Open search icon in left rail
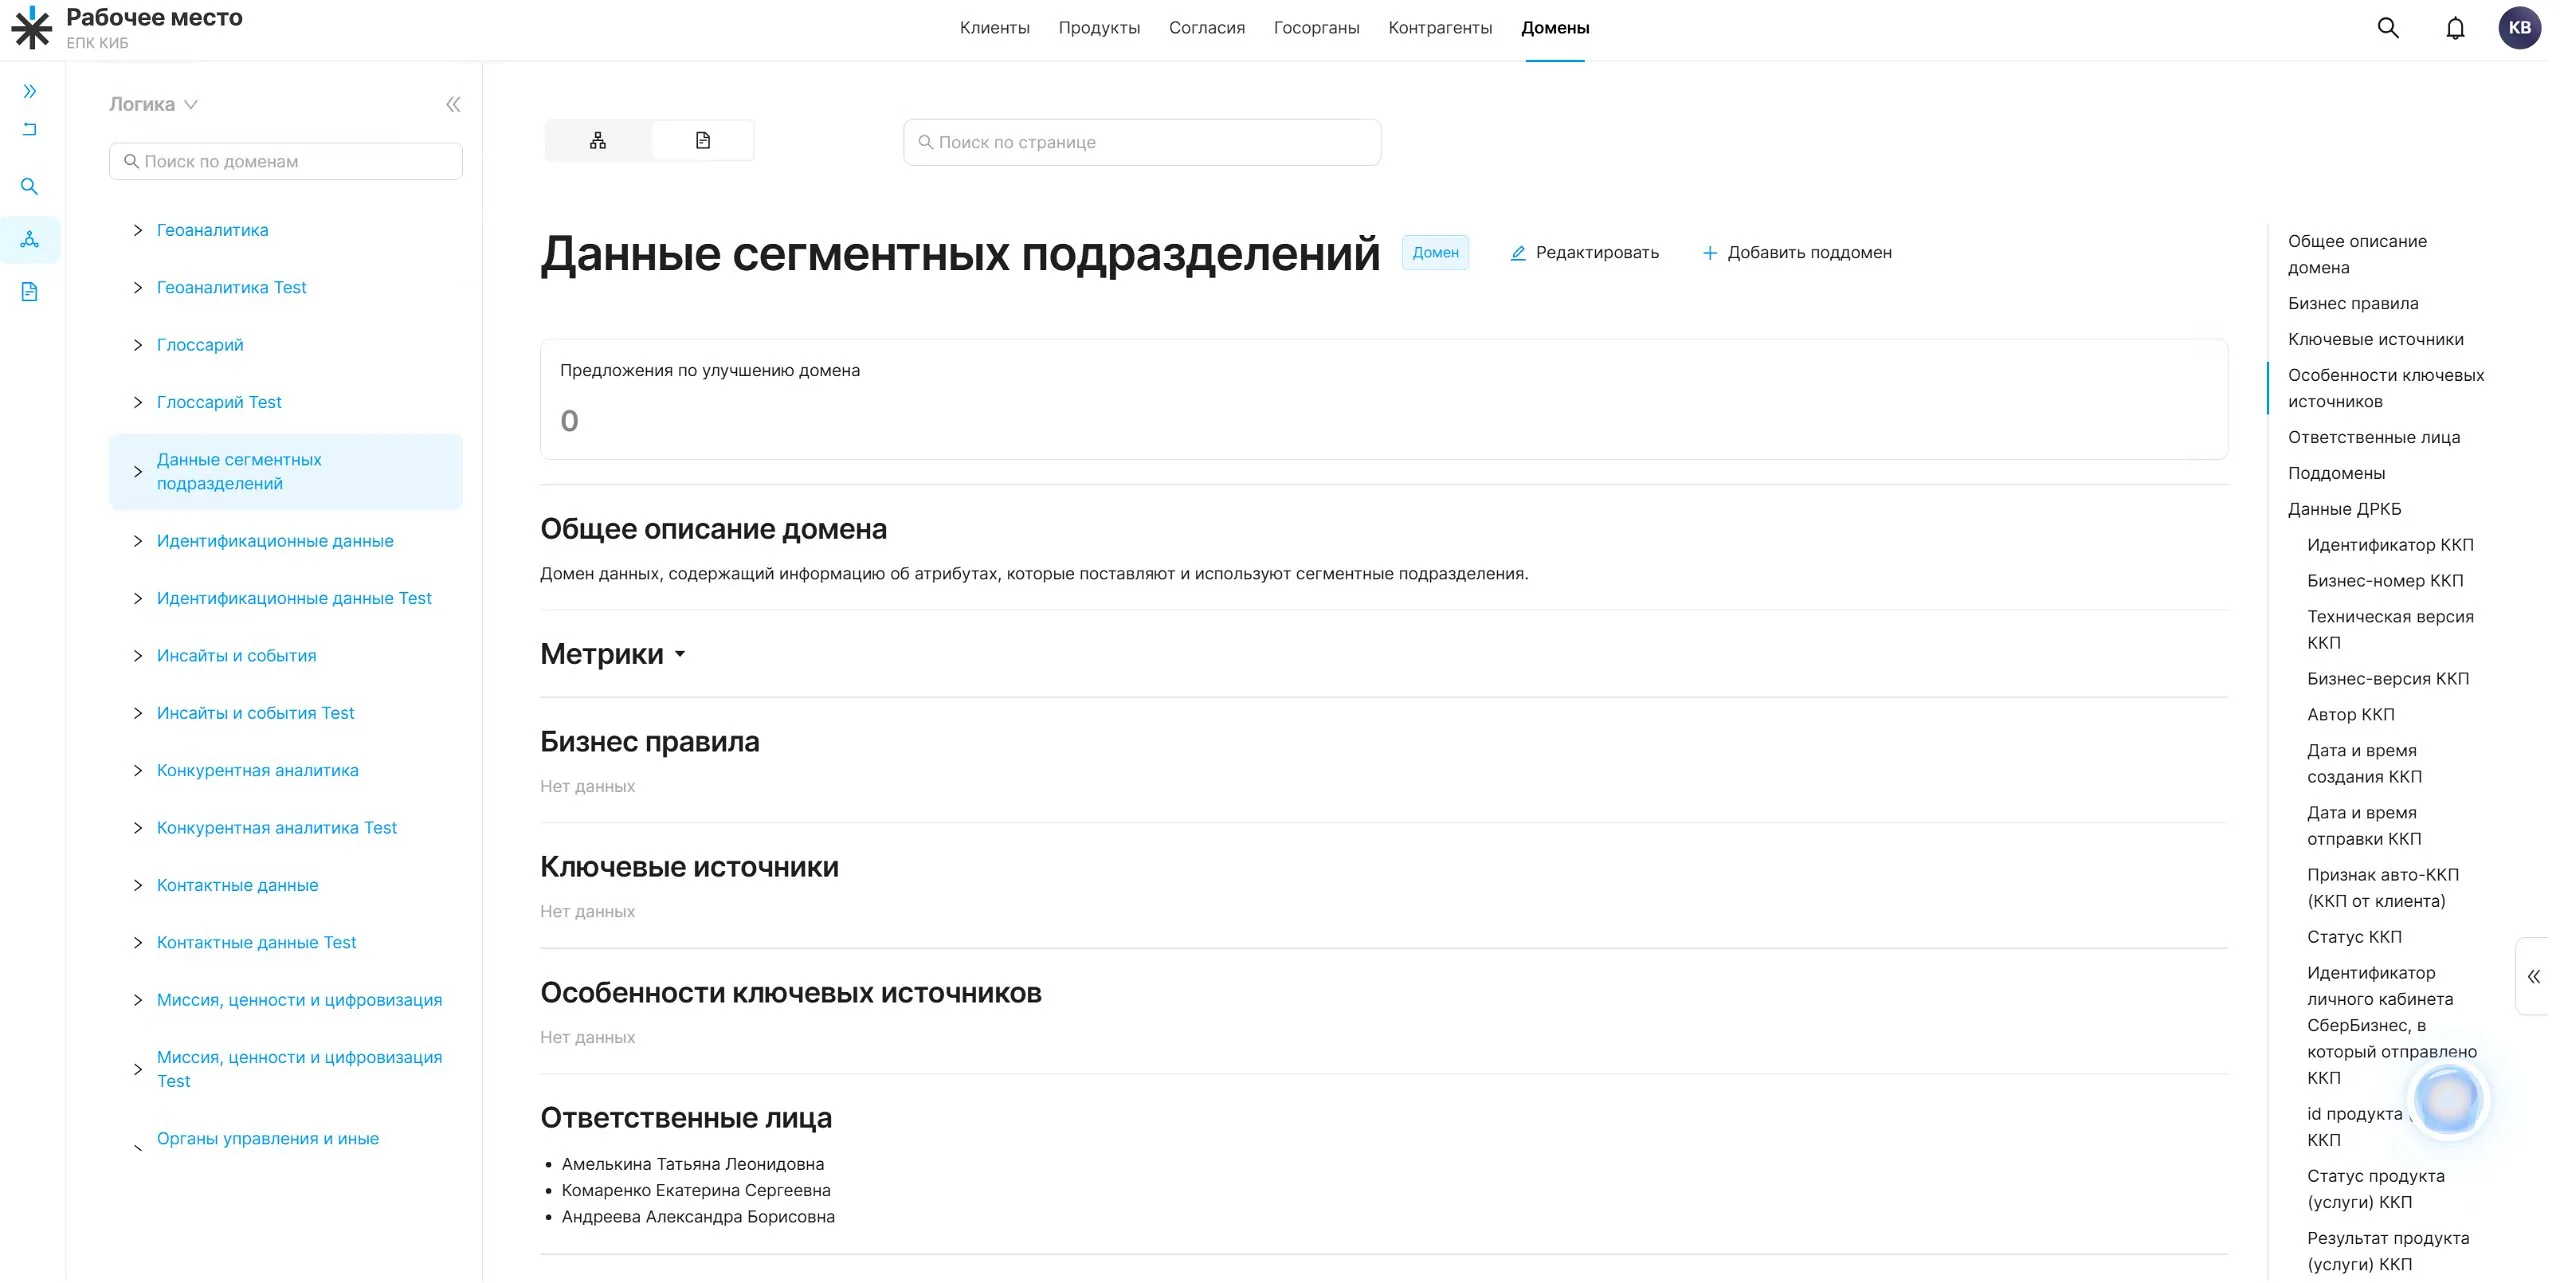 coord(30,187)
